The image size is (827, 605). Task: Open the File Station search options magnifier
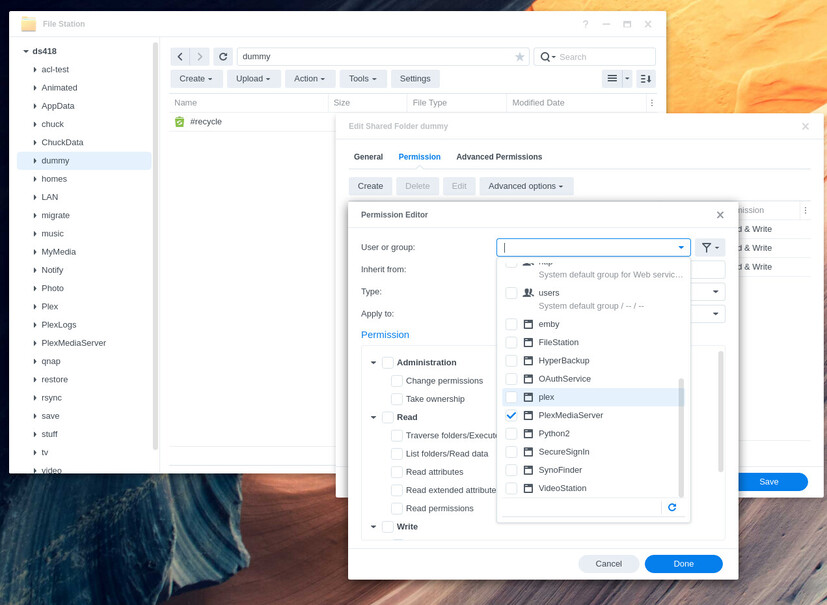click(547, 56)
